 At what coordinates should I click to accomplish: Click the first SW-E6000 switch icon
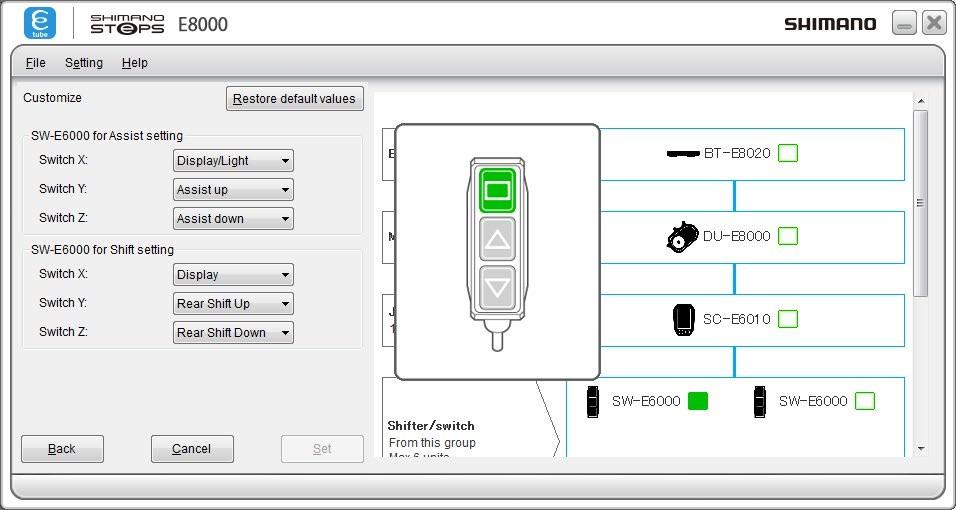click(x=593, y=401)
